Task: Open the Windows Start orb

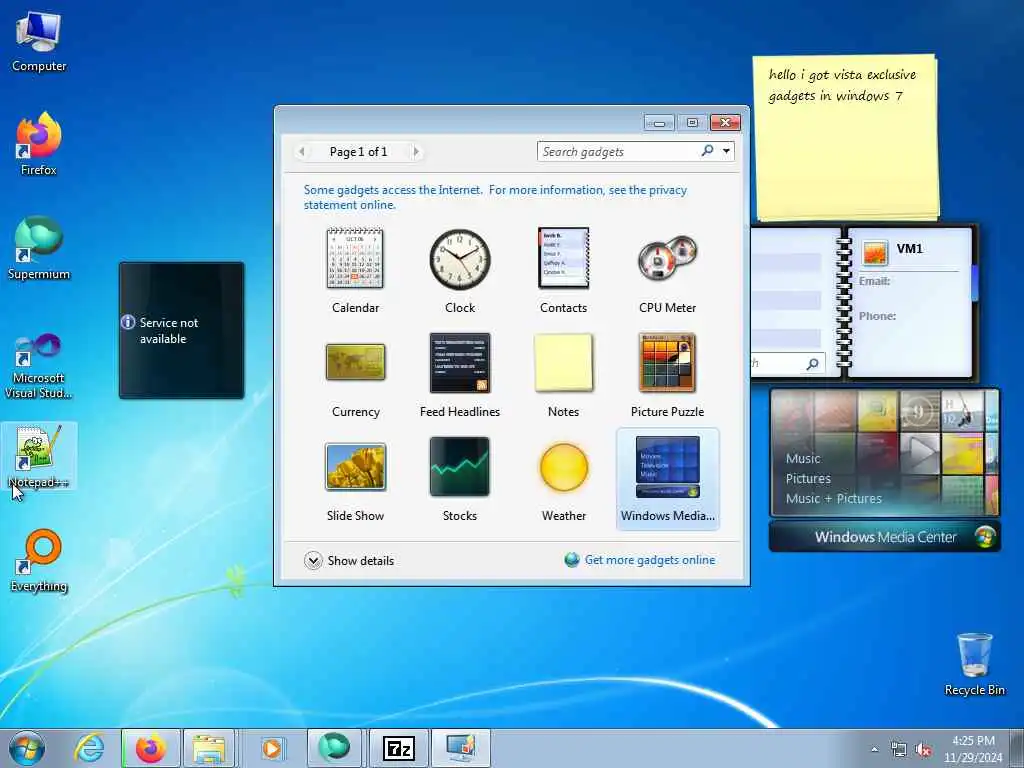Action: (27, 748)
